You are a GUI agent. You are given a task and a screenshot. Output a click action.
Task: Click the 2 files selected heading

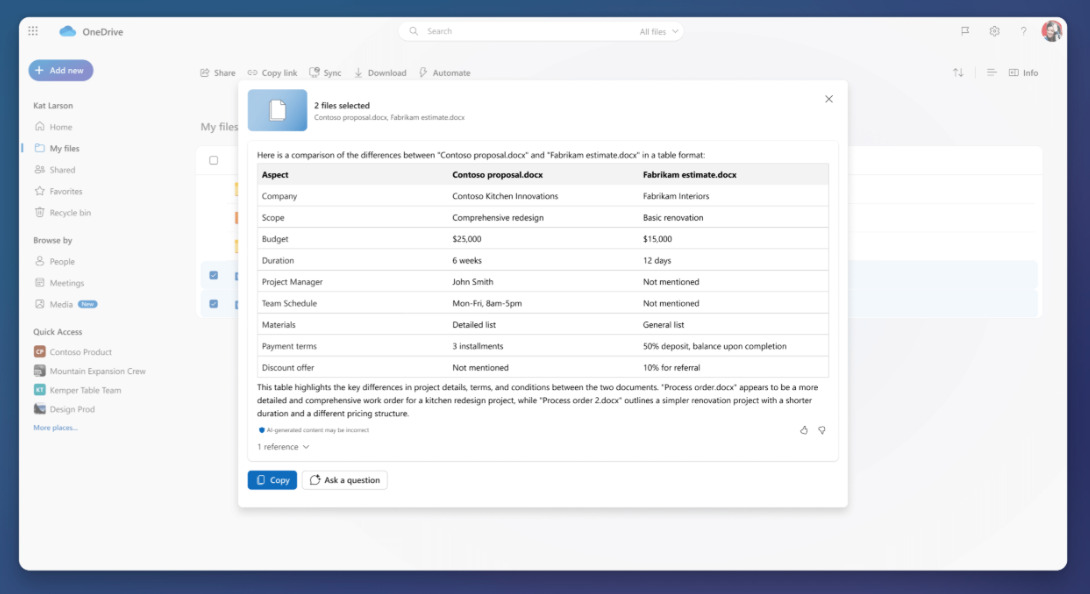(x=341, y=106)
